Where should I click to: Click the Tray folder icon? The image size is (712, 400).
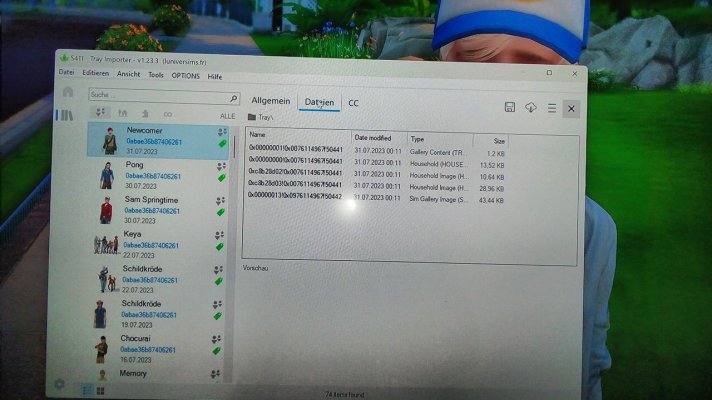coord(252,117)
